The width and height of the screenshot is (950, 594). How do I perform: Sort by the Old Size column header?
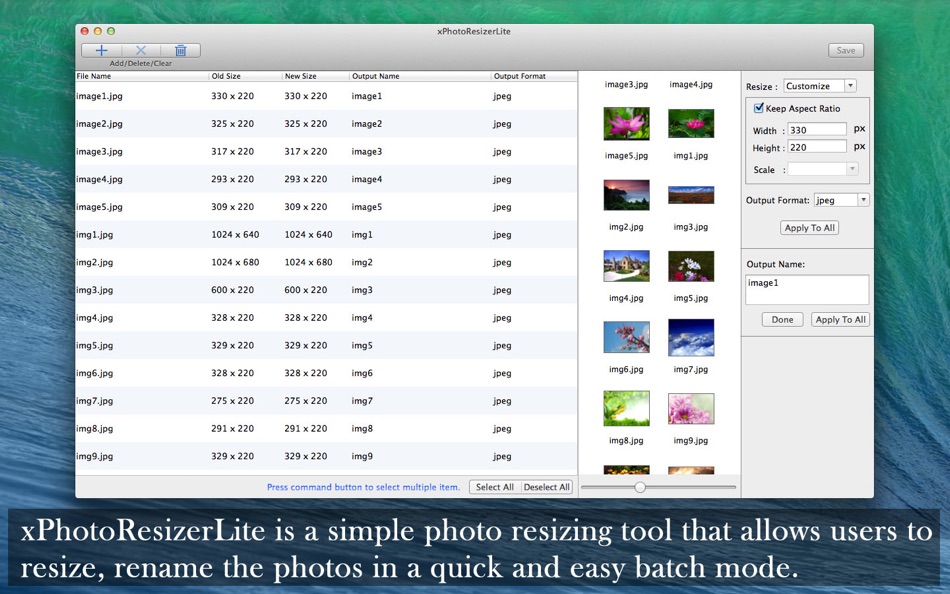(246, 76)
